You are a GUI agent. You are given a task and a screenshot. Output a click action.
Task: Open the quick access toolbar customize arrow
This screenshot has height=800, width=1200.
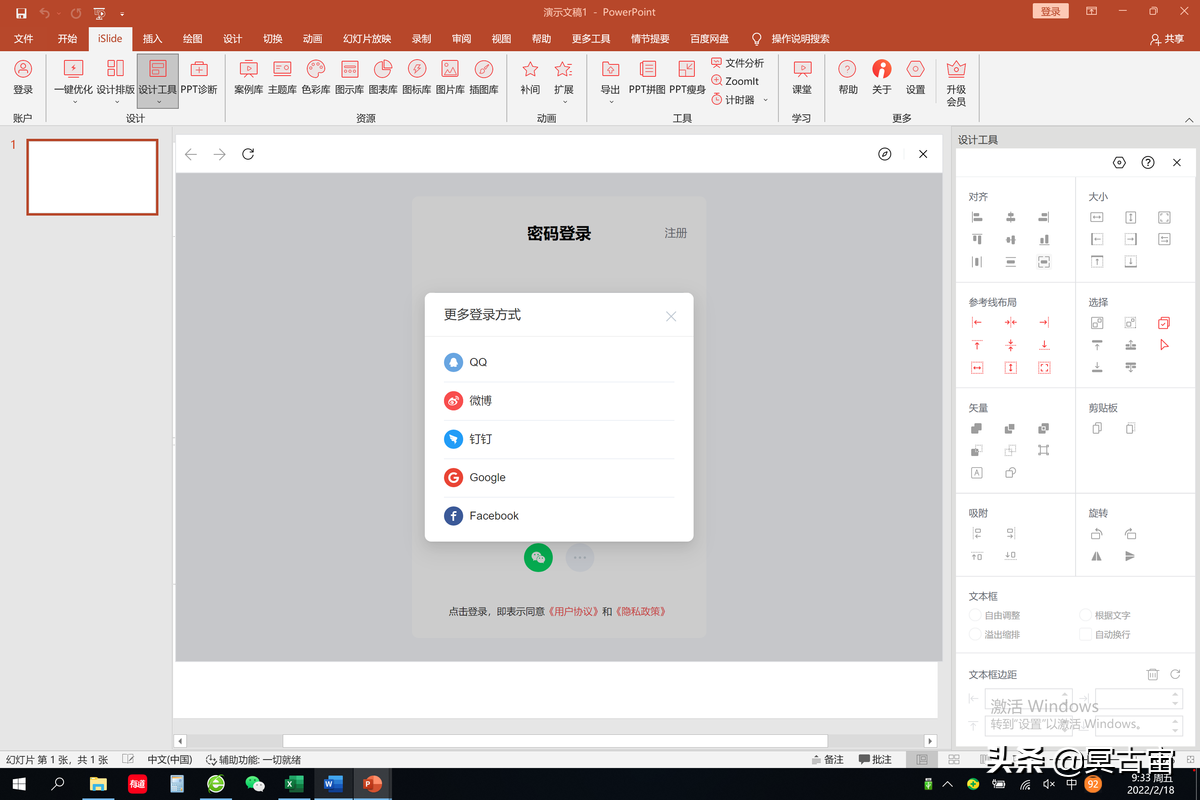click(122, 13)
